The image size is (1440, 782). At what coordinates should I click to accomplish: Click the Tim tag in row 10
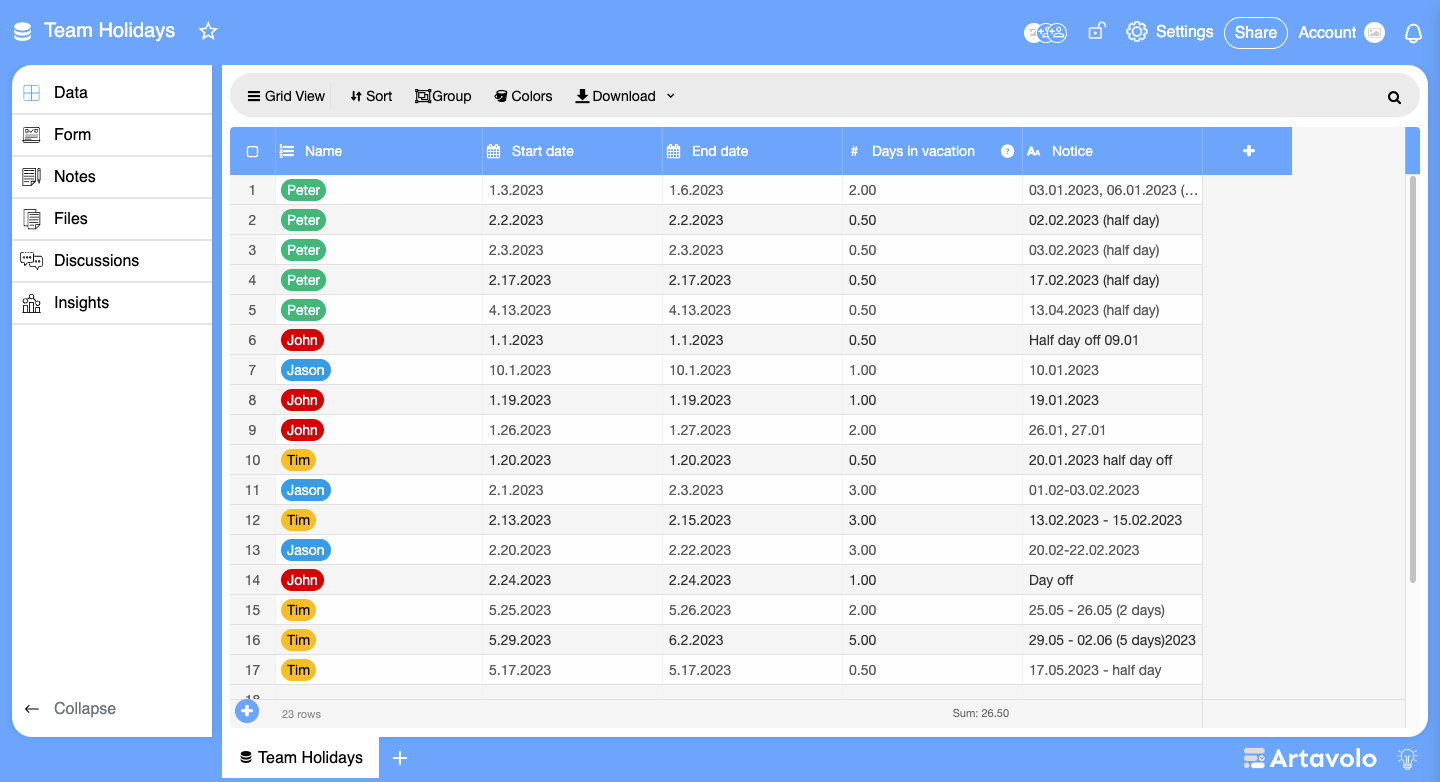click(298, 460)
